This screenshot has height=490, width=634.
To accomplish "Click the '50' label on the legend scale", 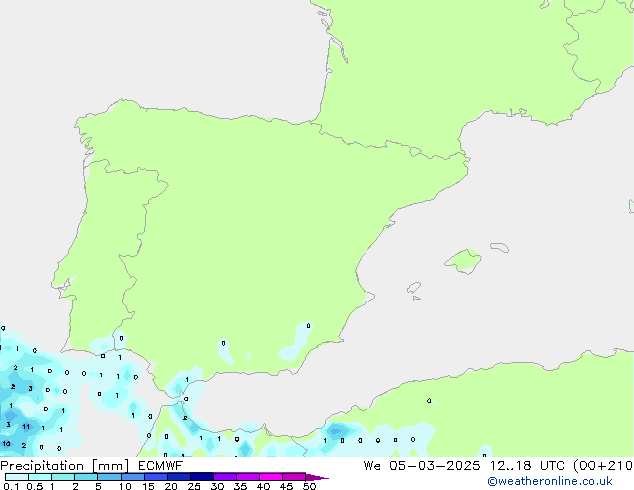I will coord(310,486).
